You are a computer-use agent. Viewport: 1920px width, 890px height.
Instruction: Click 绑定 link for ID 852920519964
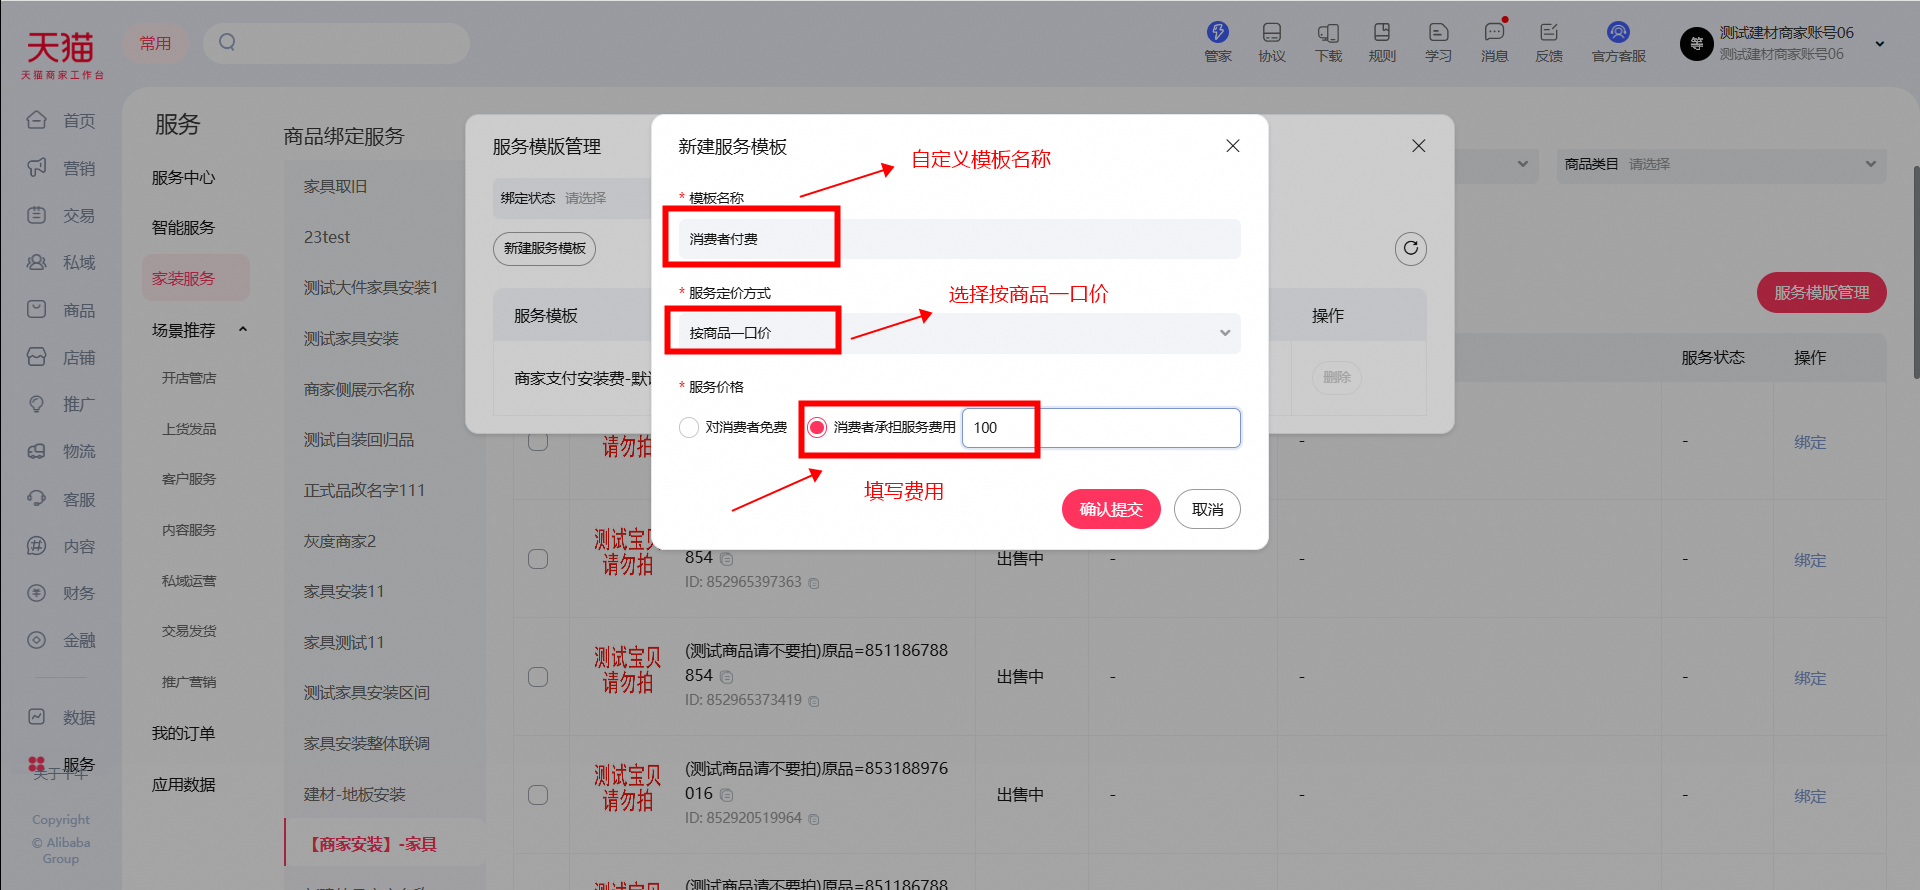coord(1810,796)
